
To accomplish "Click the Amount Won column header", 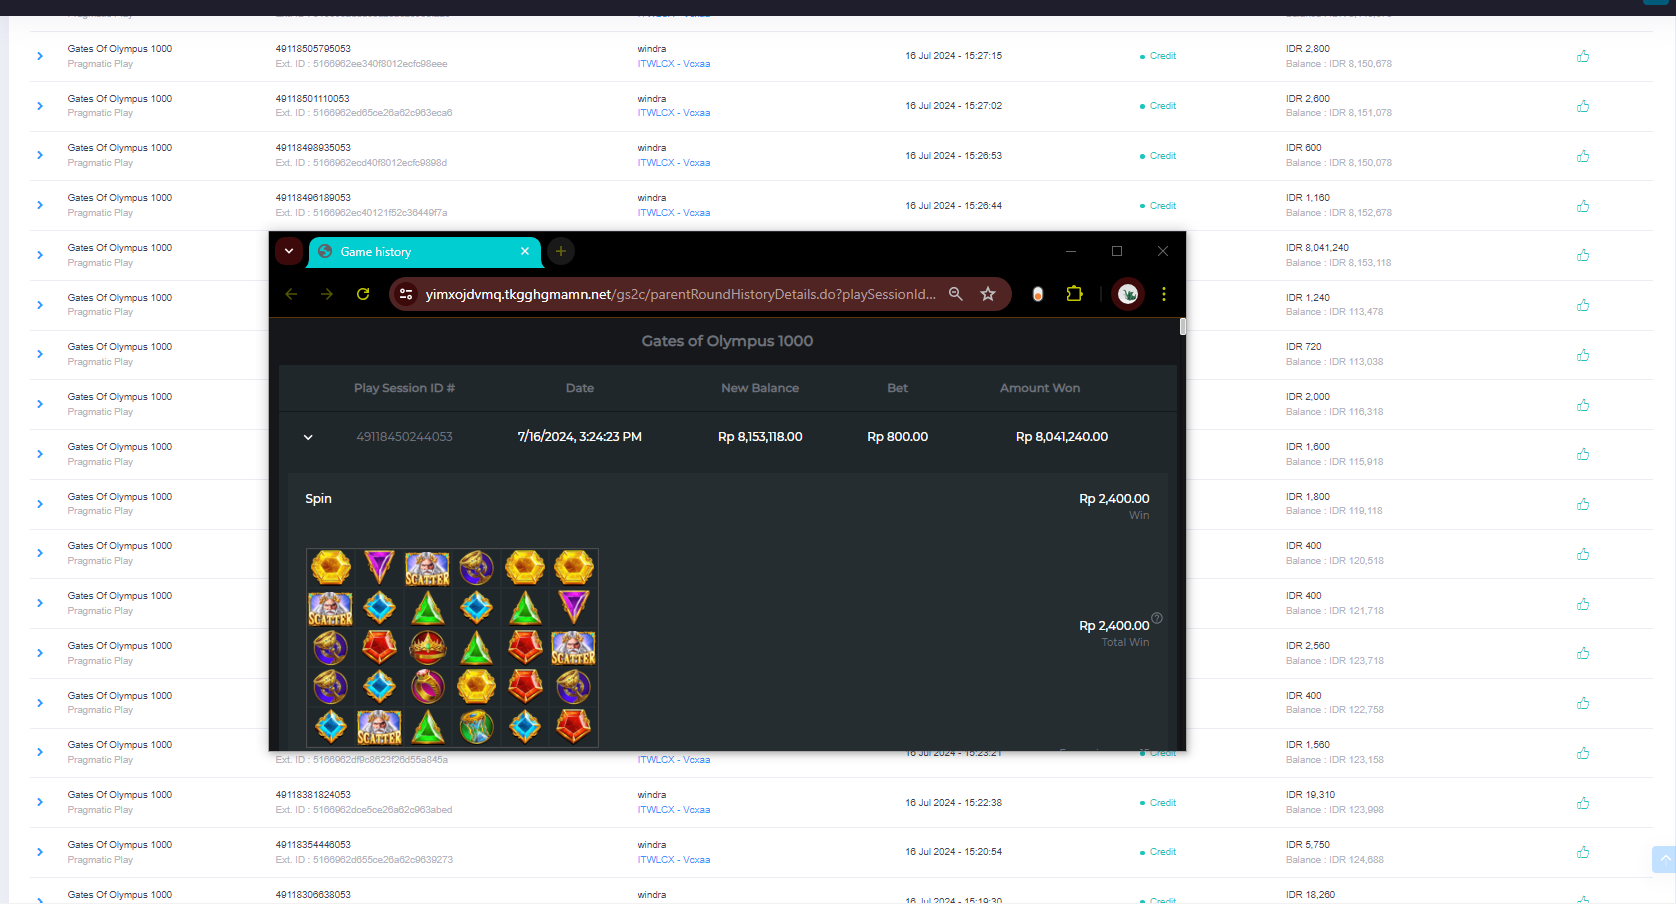I will coord(1040,388).
